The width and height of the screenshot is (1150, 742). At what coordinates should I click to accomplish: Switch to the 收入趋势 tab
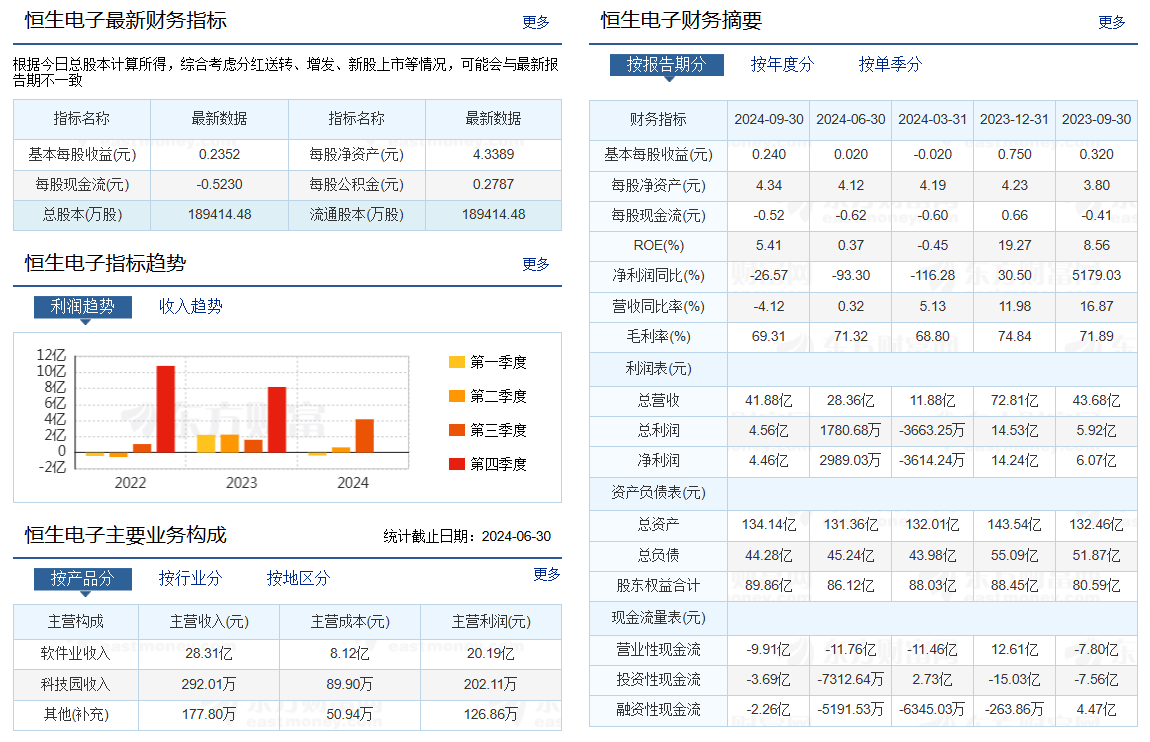[191, 306]
